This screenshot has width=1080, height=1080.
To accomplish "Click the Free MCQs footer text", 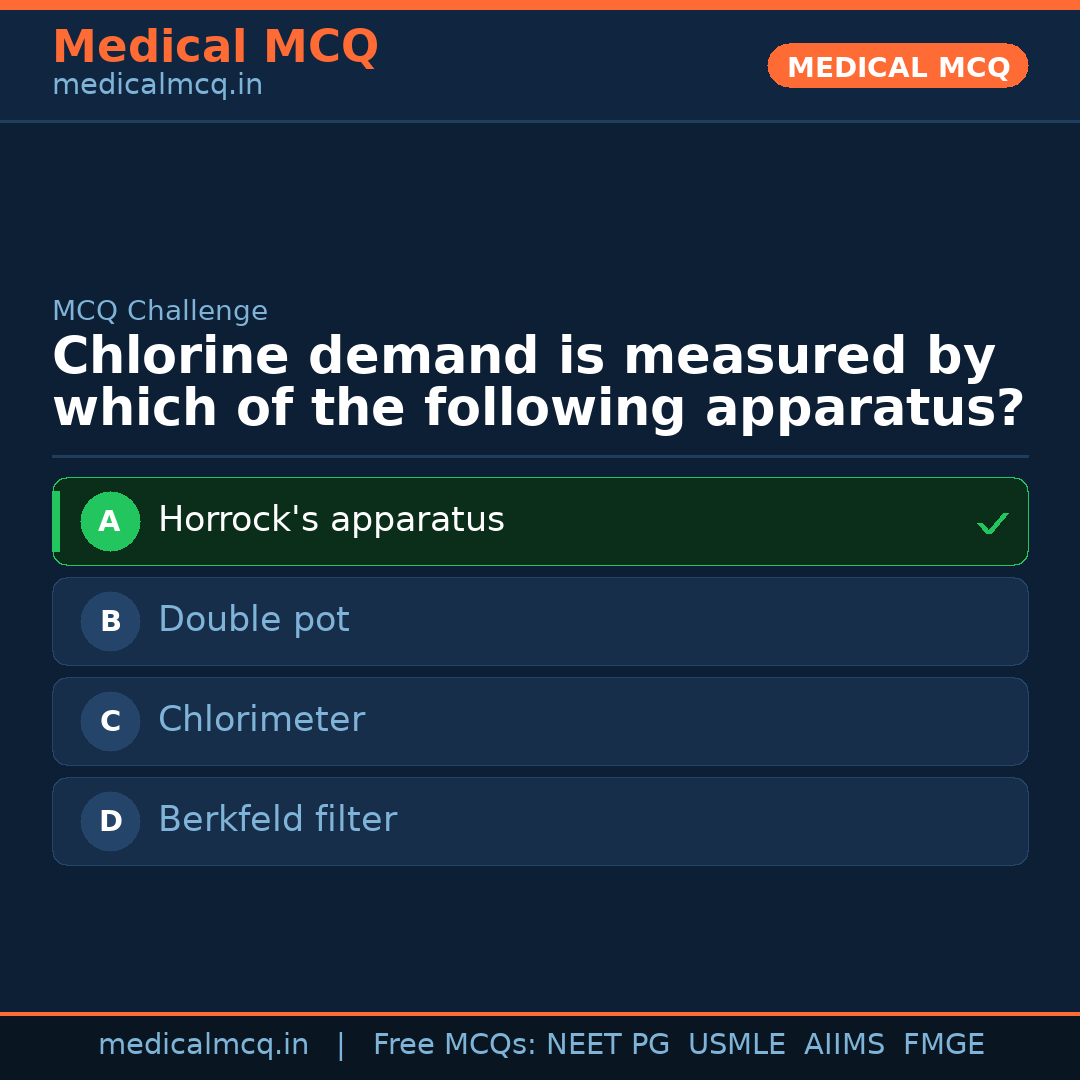I will (455, 1045).
